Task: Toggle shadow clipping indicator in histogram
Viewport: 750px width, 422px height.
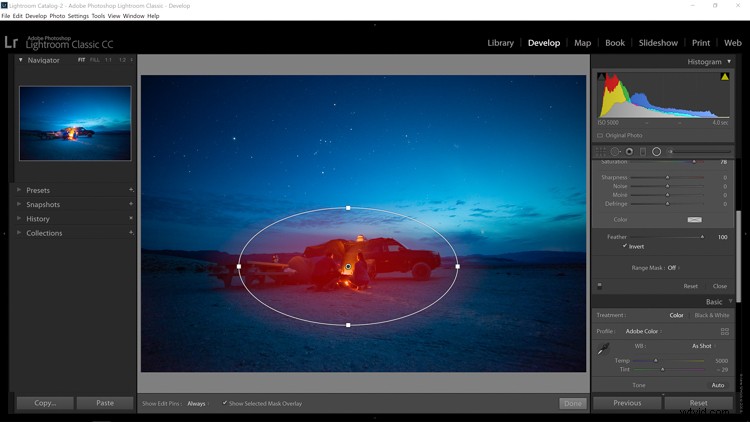Action: (x=602, y=77)
